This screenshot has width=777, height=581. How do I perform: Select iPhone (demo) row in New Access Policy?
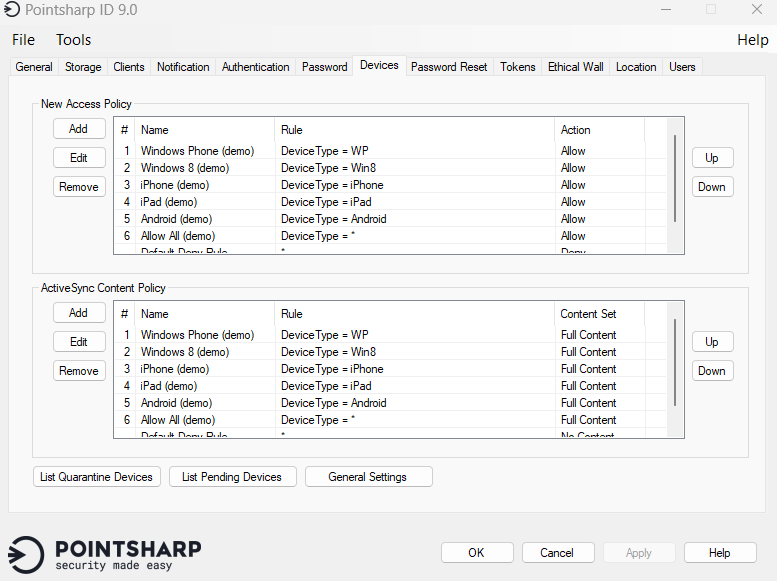pyautogui.click(x=175, y=185)
